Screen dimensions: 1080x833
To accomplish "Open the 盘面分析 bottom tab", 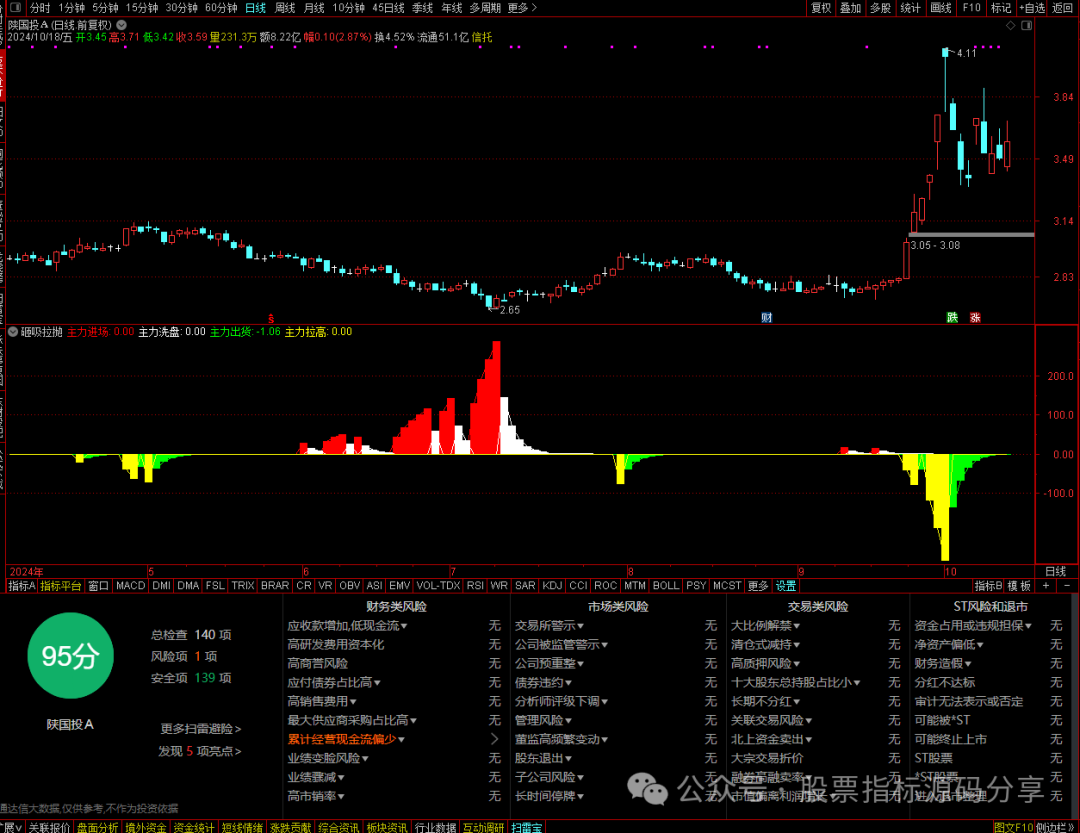I will click(97, 827).
